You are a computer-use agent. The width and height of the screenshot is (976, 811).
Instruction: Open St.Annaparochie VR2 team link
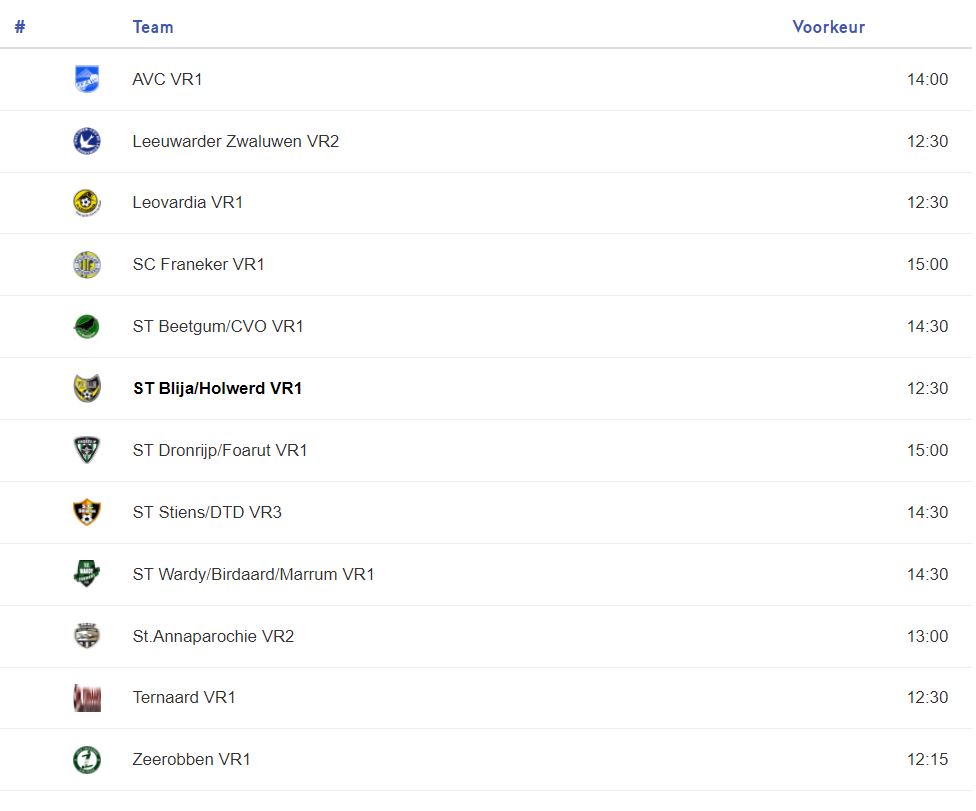(213, 636)
